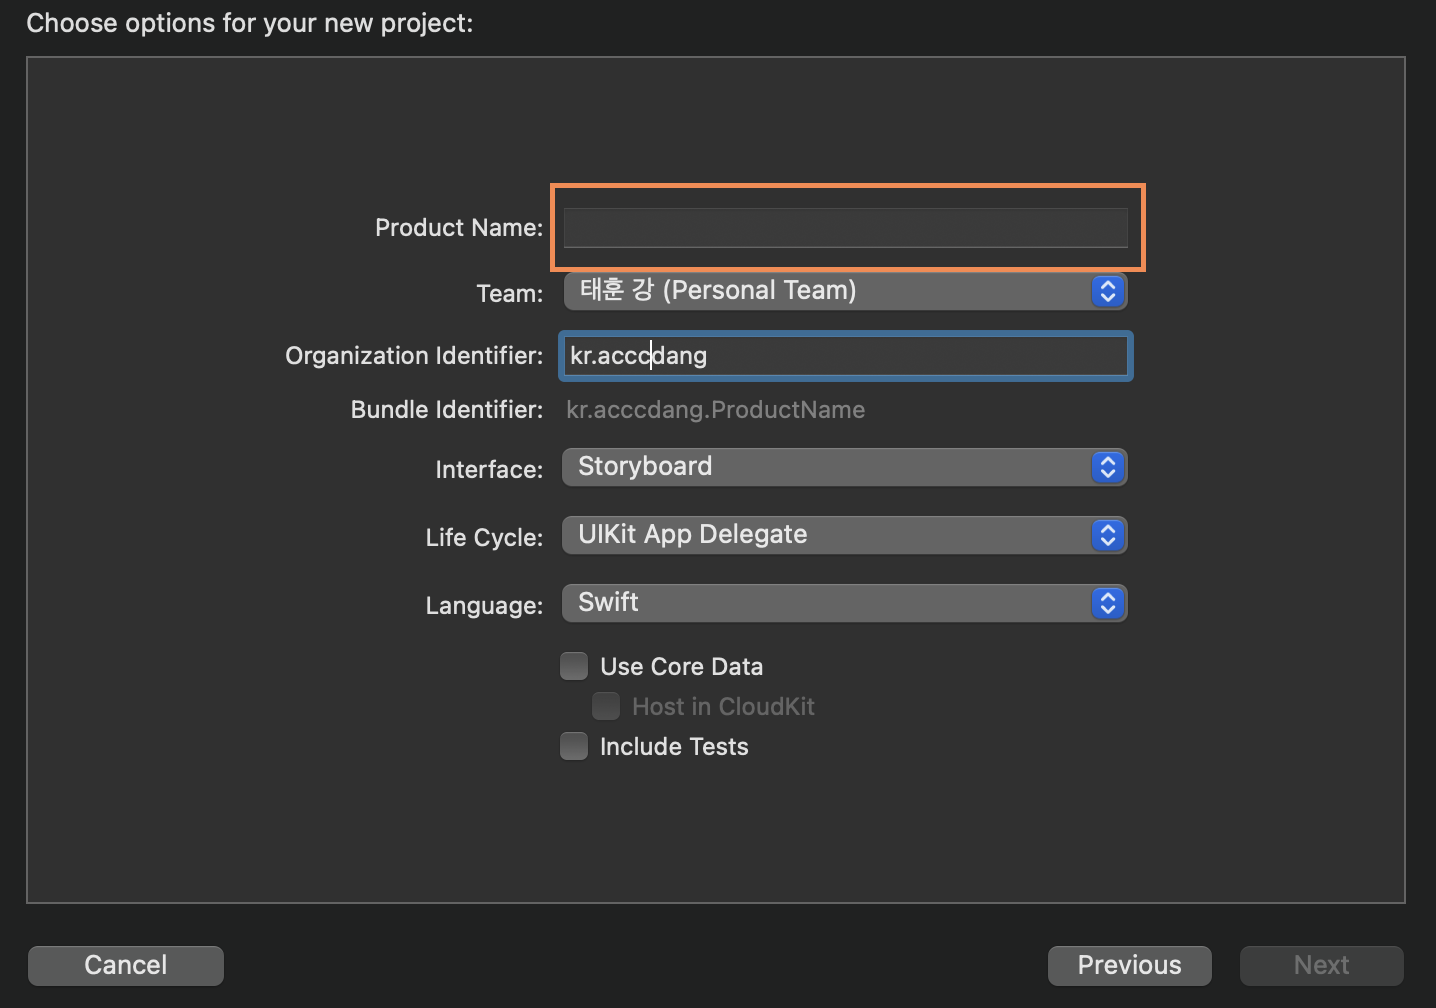Click the blue chevron icon on Life Cycle popup

point(1107,535)
